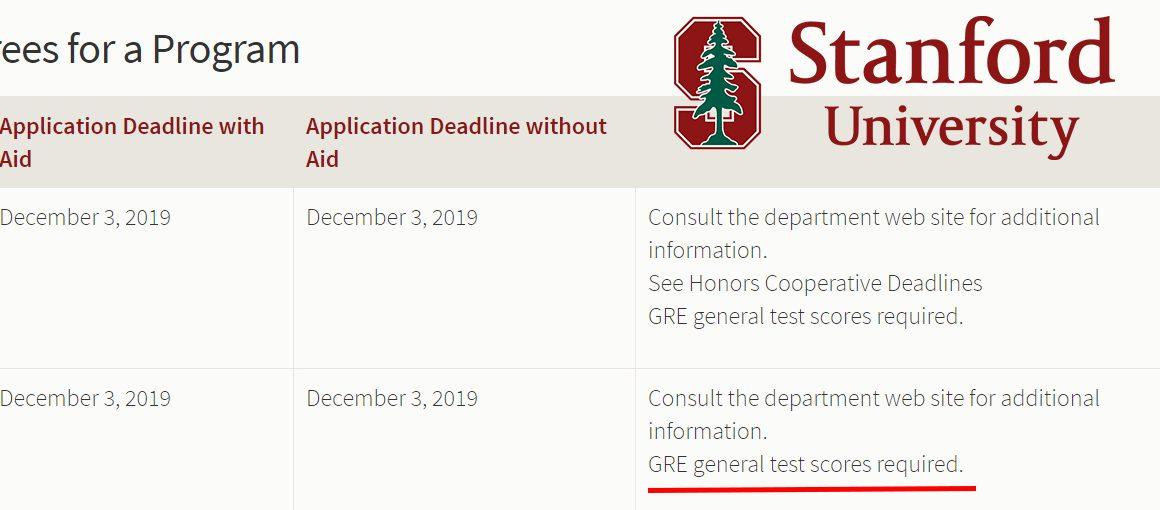The height and width of the screenshot is (510, 1160).
Task: Click the "ees for a Program" page heading
Action: [149, 50]
